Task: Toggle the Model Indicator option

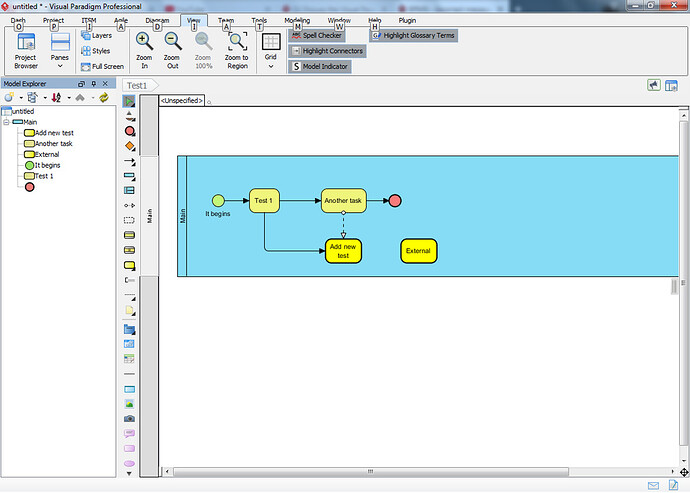Action: click(319, 66)
